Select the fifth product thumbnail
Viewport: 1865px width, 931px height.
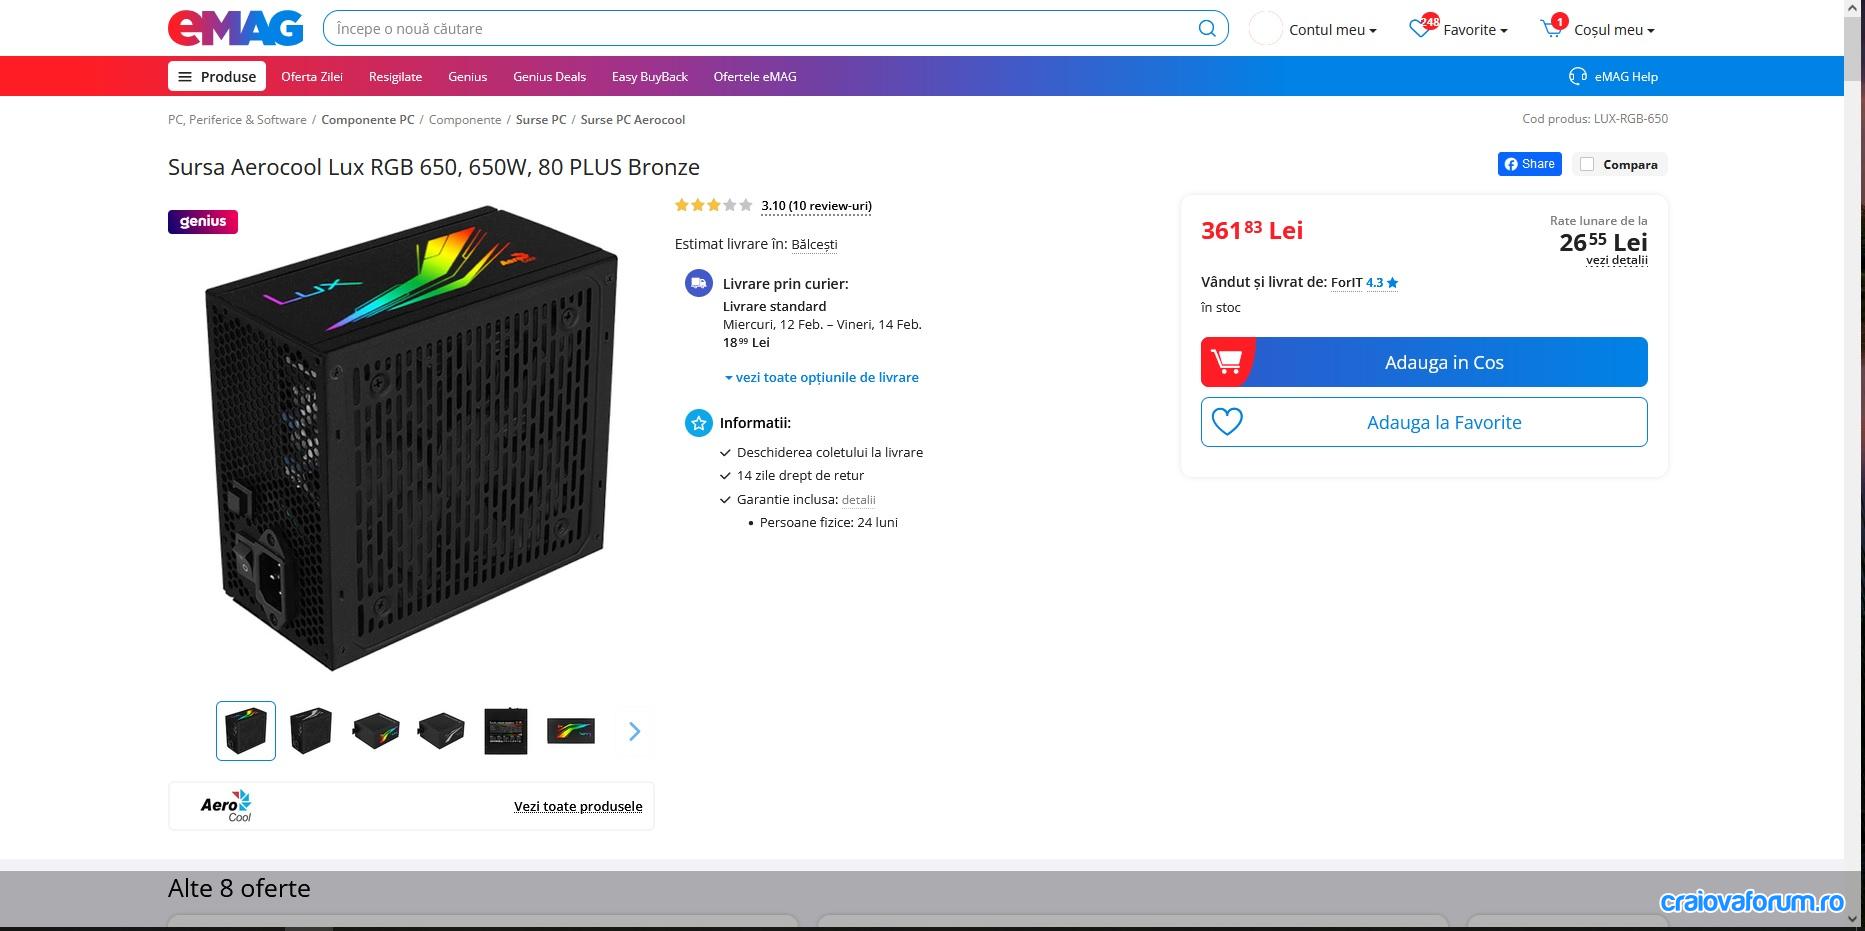pyautogui.click(x=506, y=731)
